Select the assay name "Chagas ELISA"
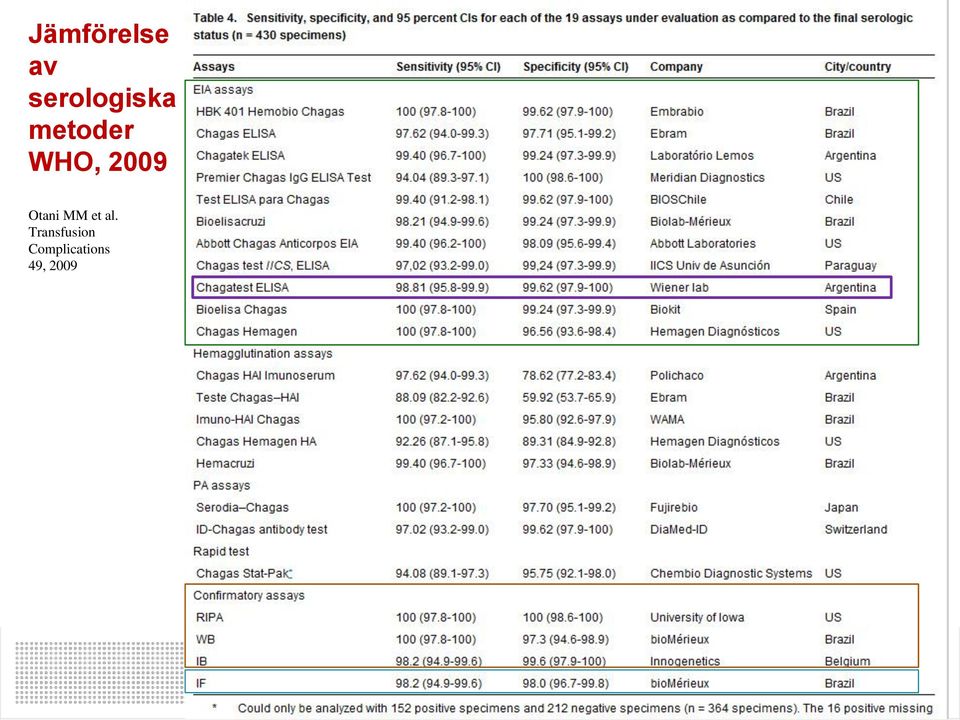The image size is (960, 720). click(x=236, y=133)
